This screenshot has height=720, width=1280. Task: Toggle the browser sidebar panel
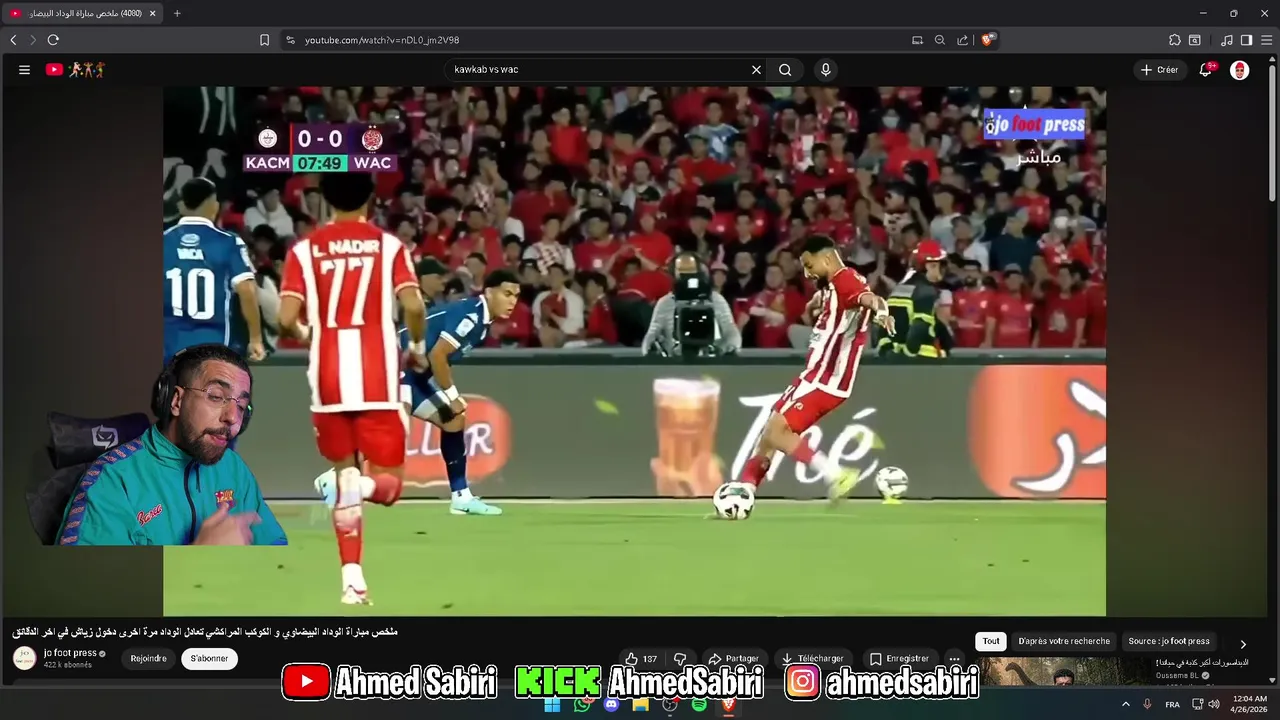click(x=1246, y=40)
